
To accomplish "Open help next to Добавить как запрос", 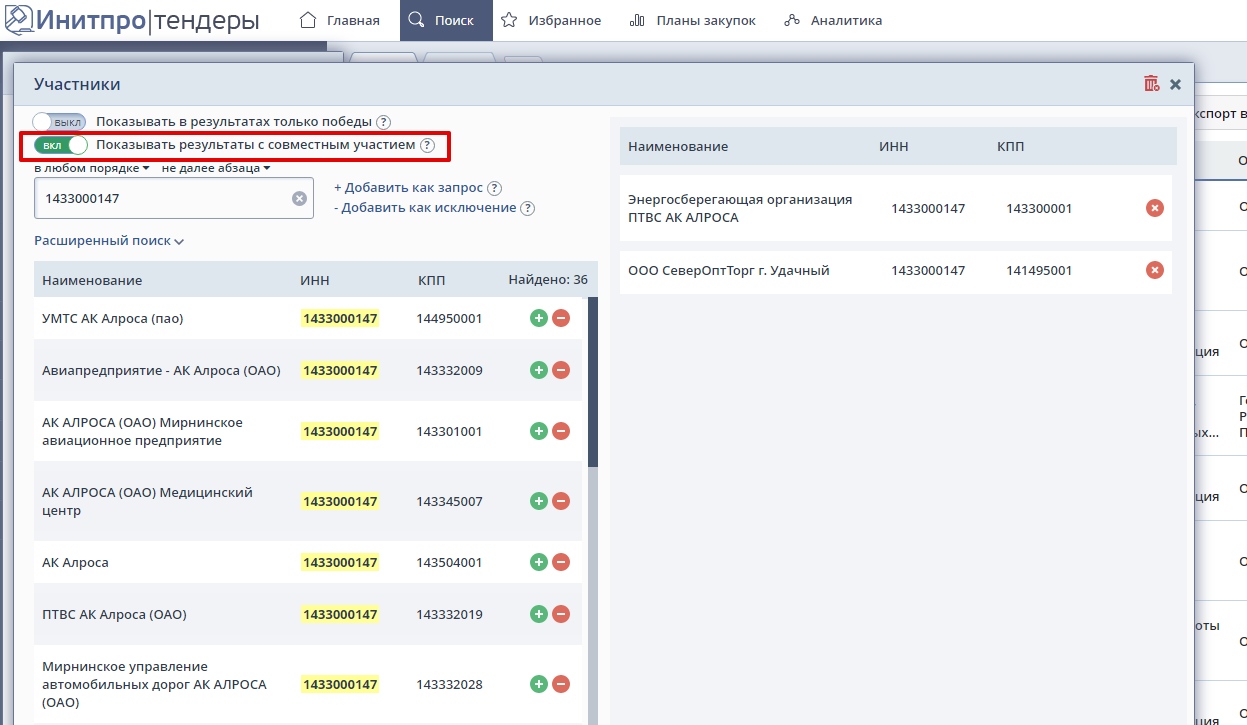I will point(494,188).
